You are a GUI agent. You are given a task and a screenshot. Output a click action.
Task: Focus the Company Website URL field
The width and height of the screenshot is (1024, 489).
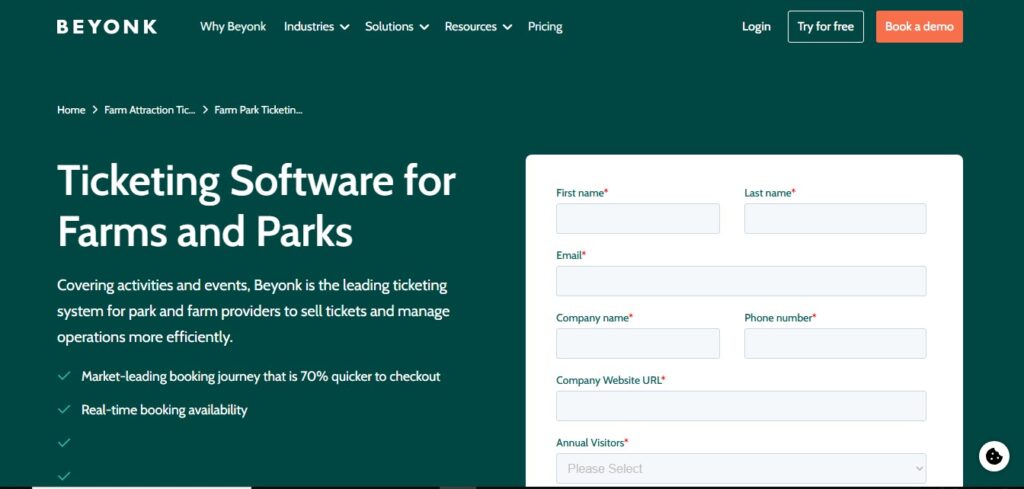(741, 406)
